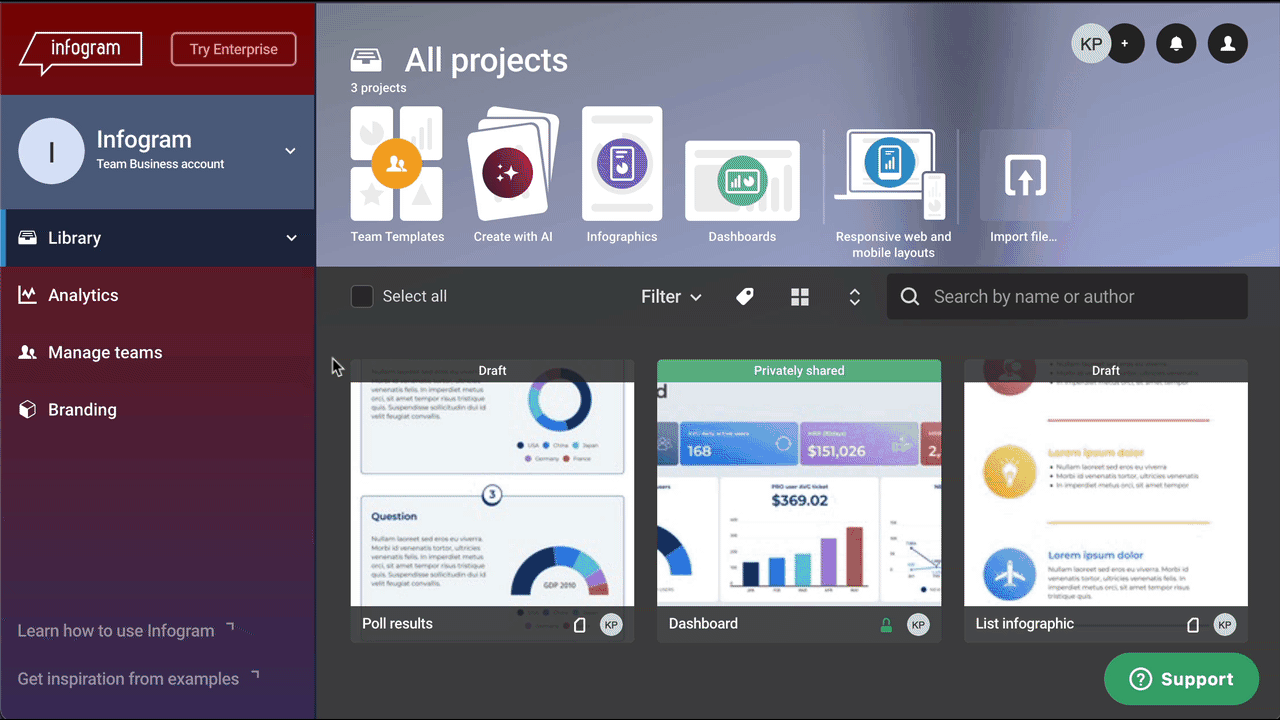Click the Dashboard project title
Screen dimensions: 1280x720
point(703,623)
